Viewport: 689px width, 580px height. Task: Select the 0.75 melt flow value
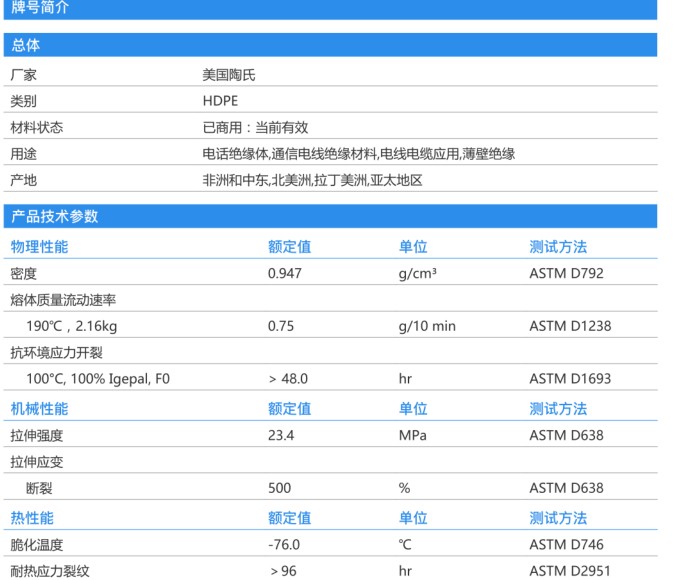tap(281, 326)
